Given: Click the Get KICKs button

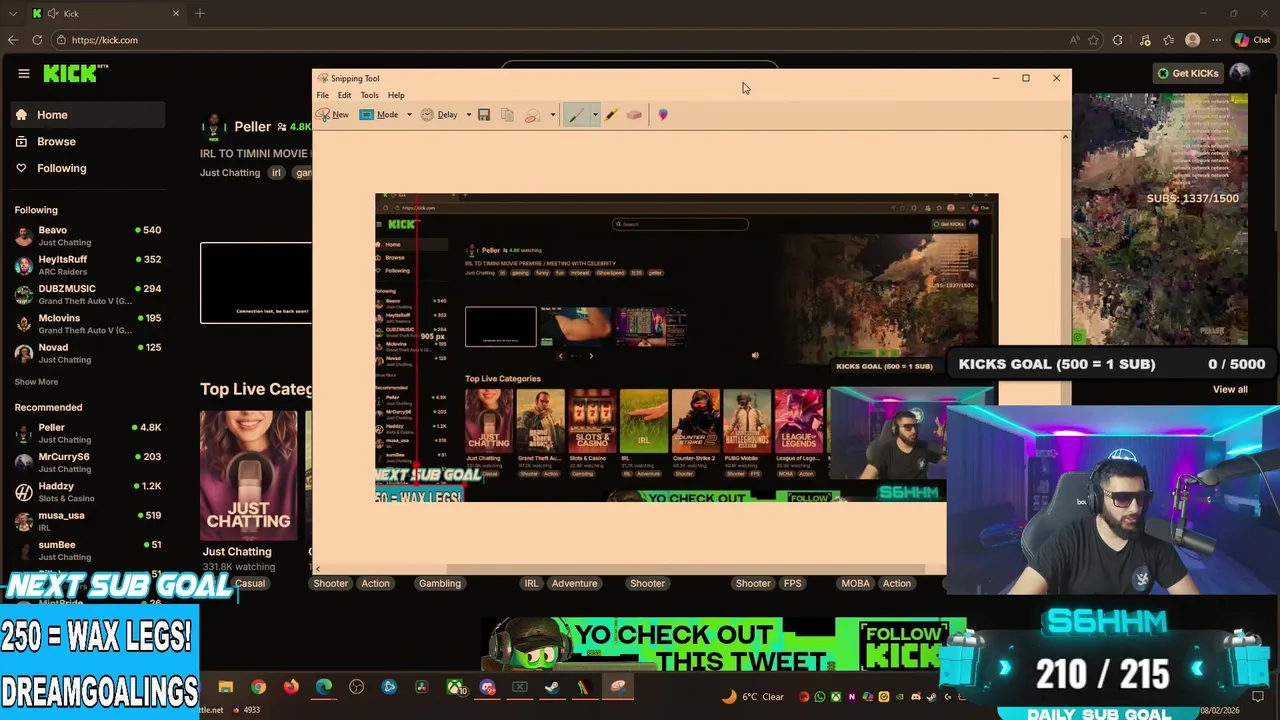Looking at the screenshot, I should click(1187, 73).
